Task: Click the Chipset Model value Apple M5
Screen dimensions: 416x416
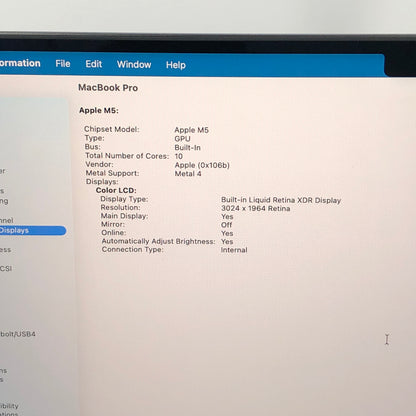Action: point(191,130)
